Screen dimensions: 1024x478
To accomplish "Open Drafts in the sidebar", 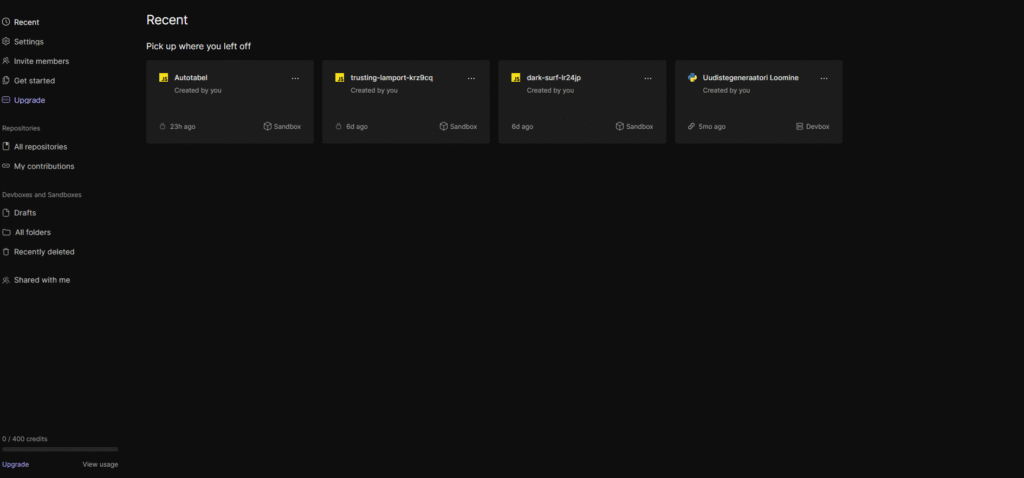I will coord(26,213).
